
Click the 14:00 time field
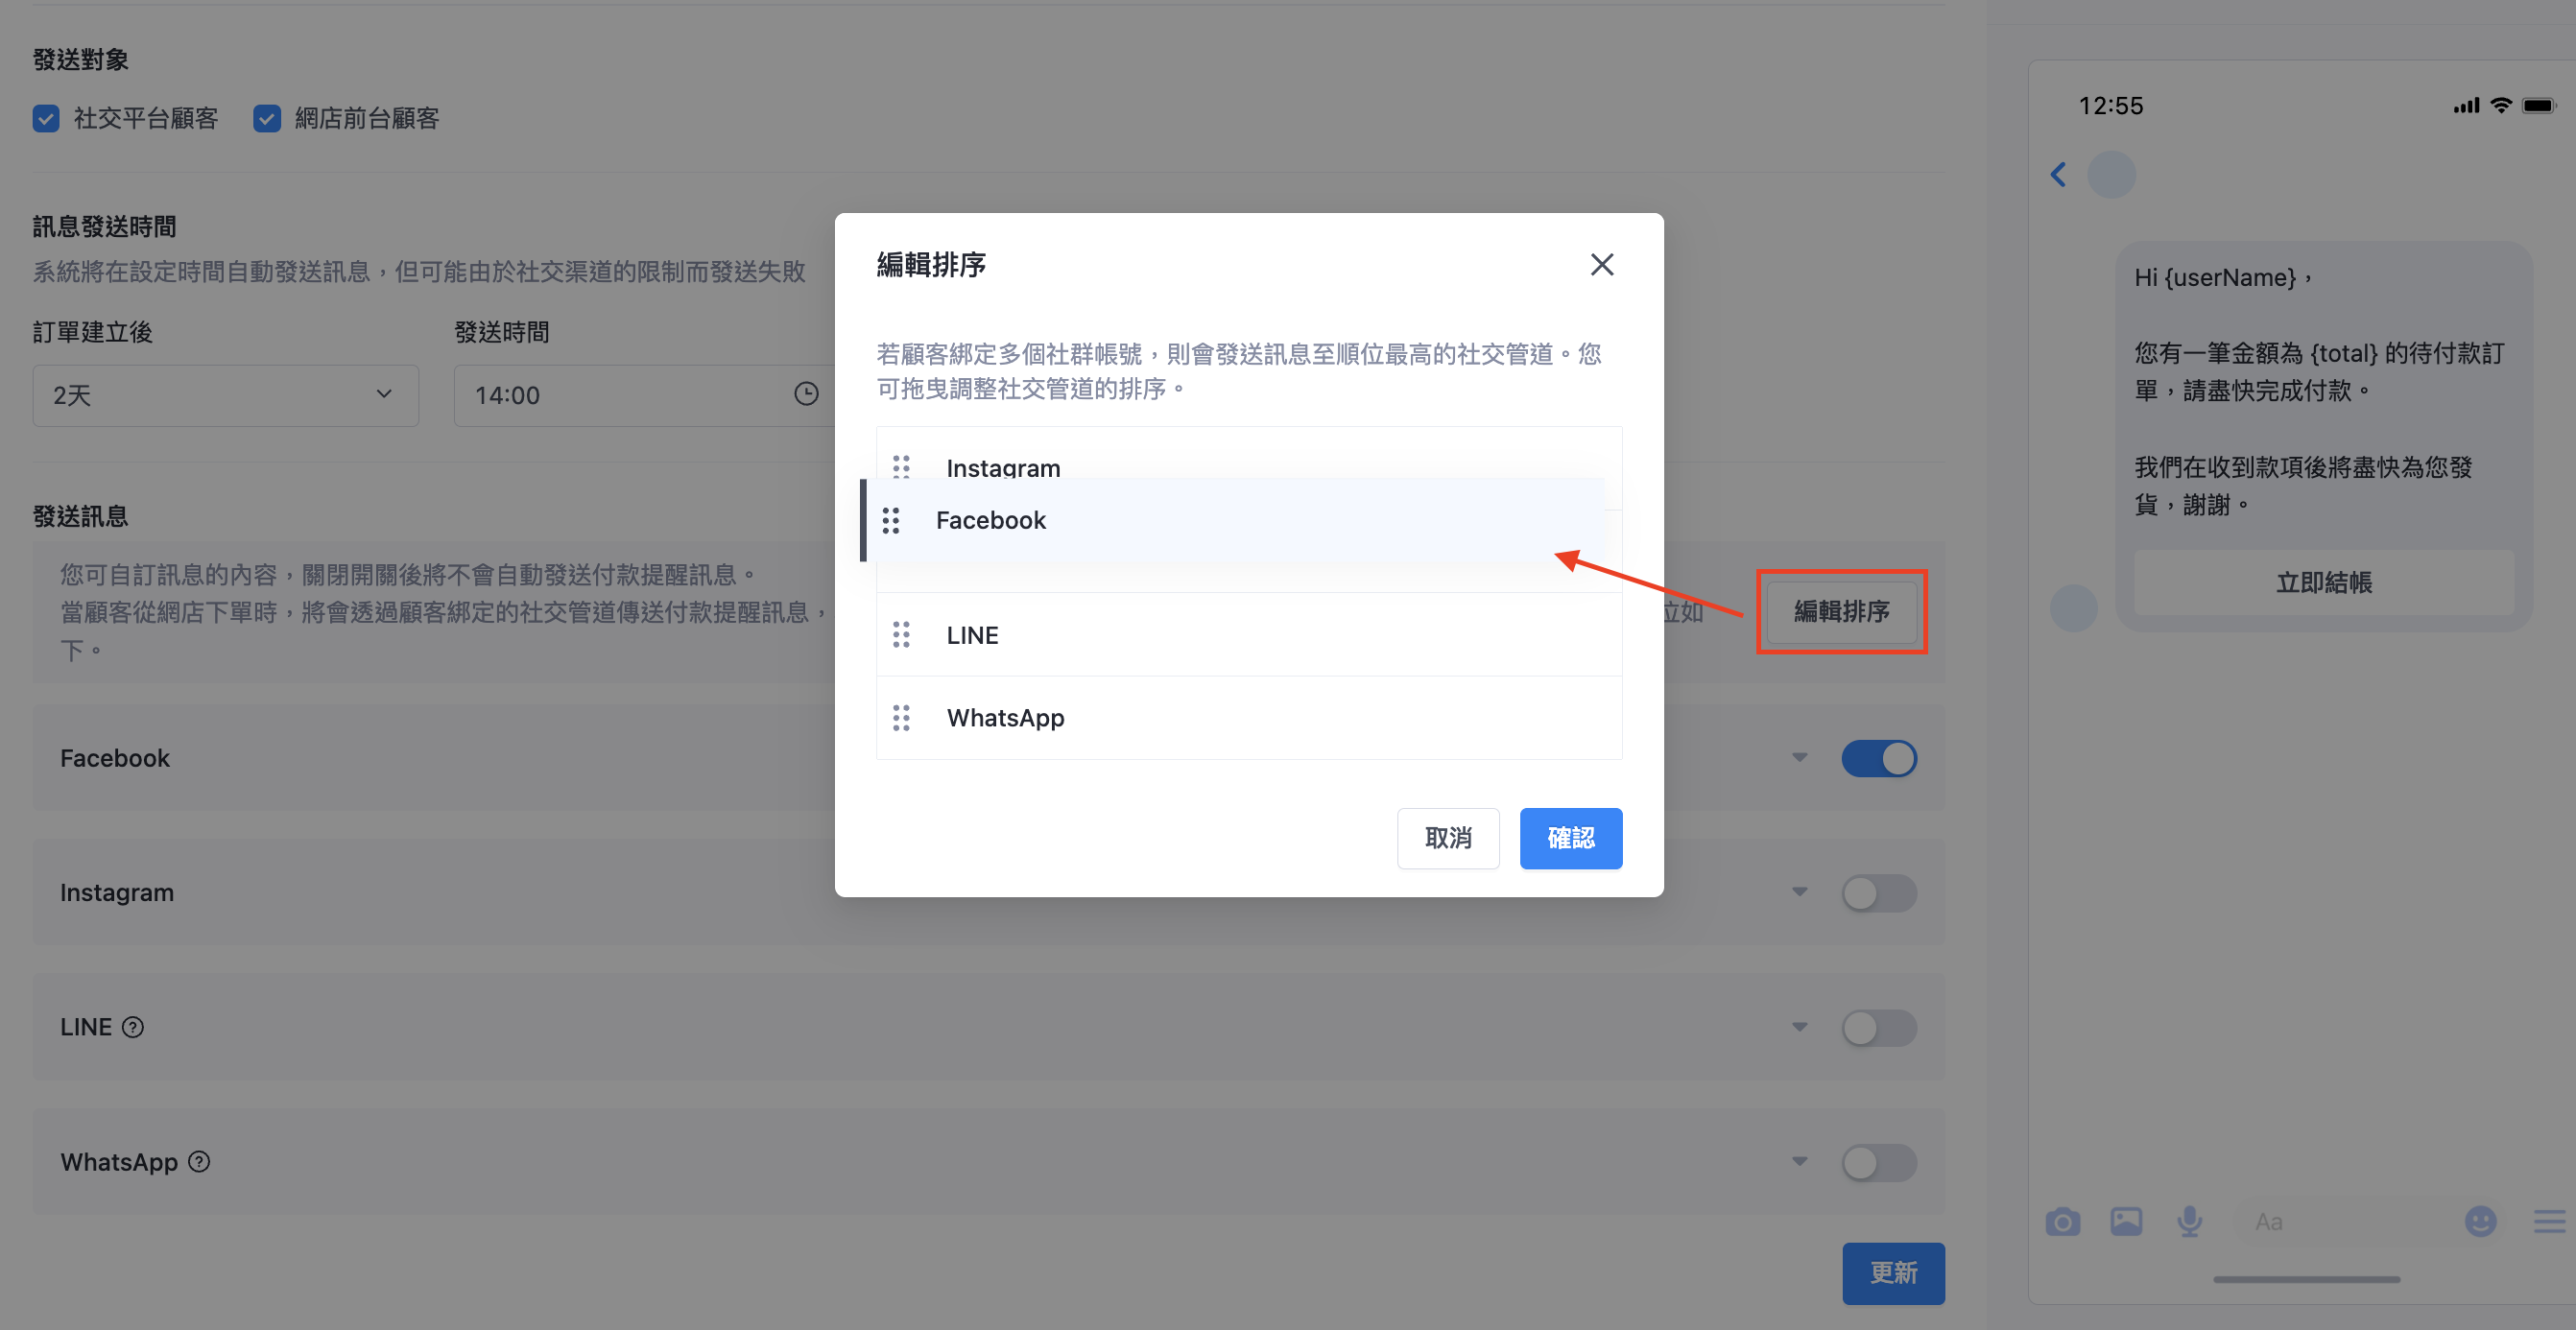pos(644,395)
